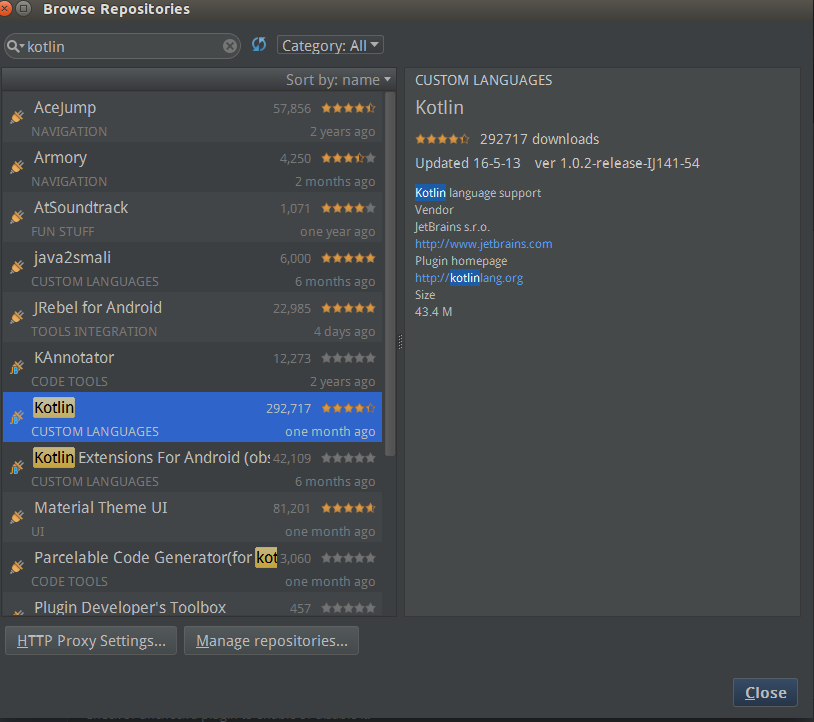Screen dimensions: 814x722
Task: Reload the plugin list
Action: (259, 45)
